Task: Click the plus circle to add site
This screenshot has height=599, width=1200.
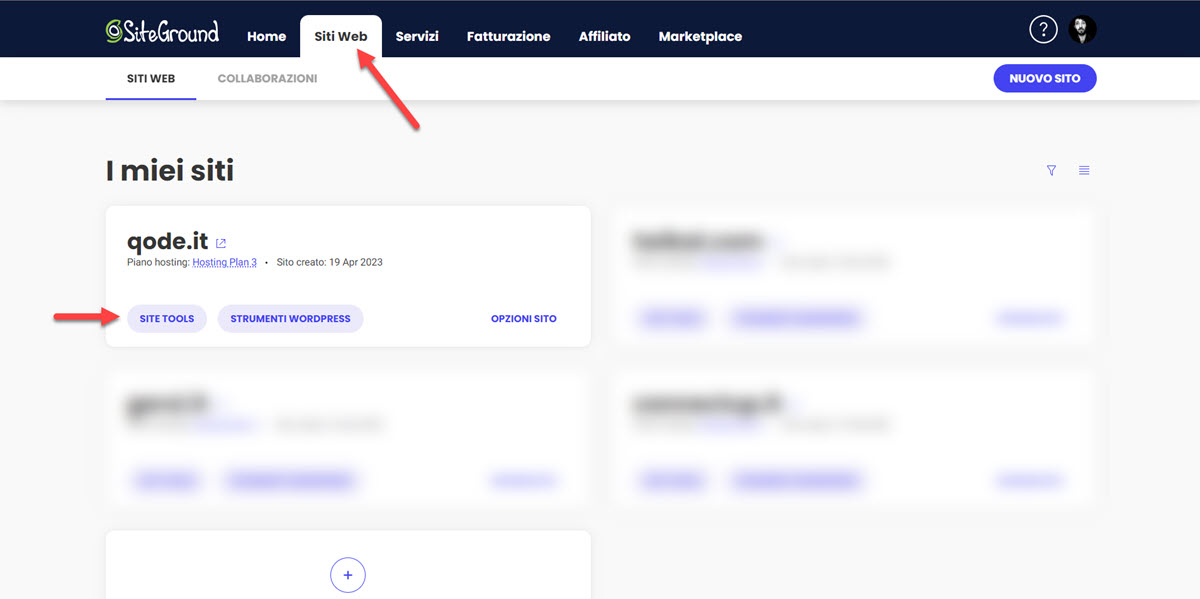Action: (348, 575)
